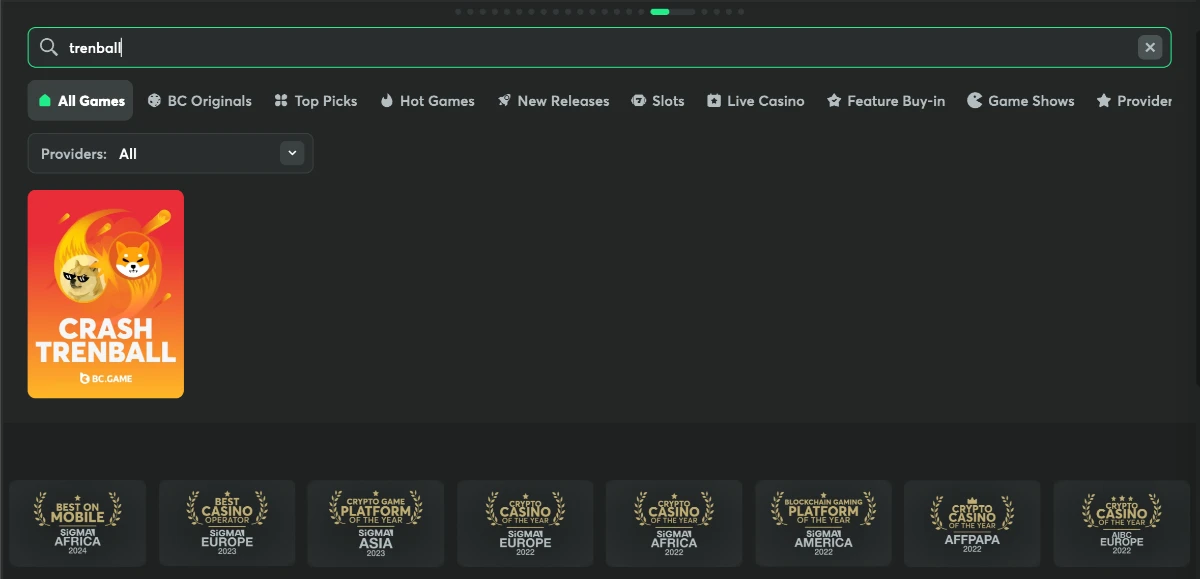Click the Hot Games flame icon
The width and height of the screenshot is (1200, 579).
coord(387,101)
